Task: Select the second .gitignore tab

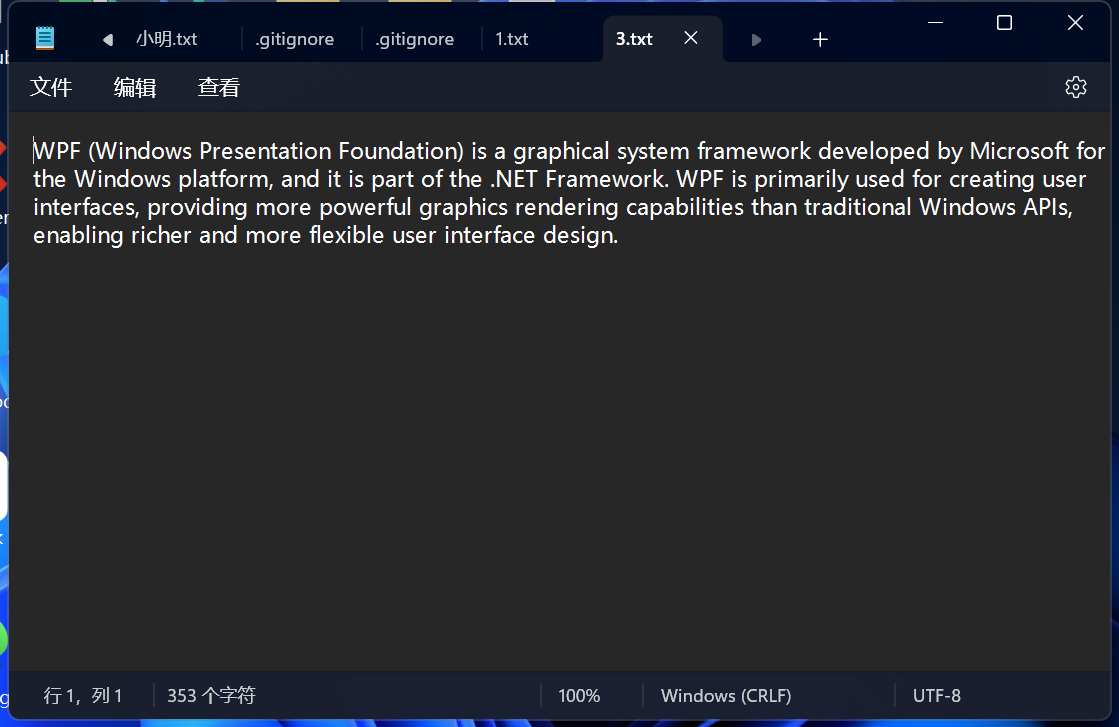Action: point(415,38)
